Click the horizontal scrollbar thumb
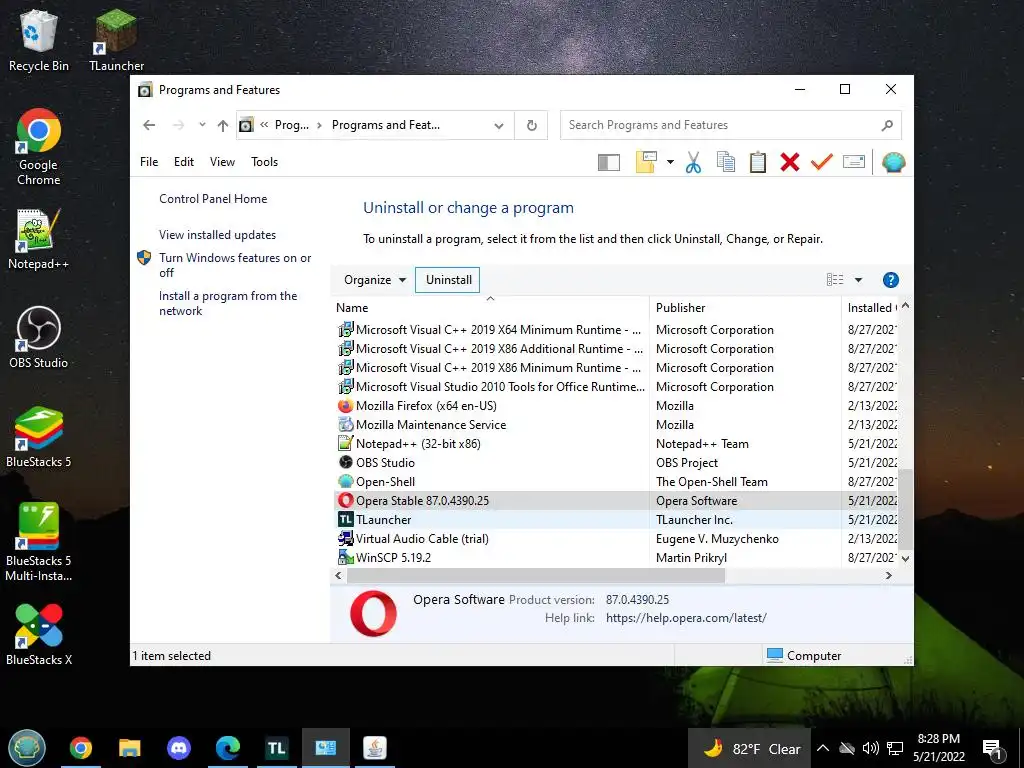Screen dimensions: 1024x768 (536, 576)
